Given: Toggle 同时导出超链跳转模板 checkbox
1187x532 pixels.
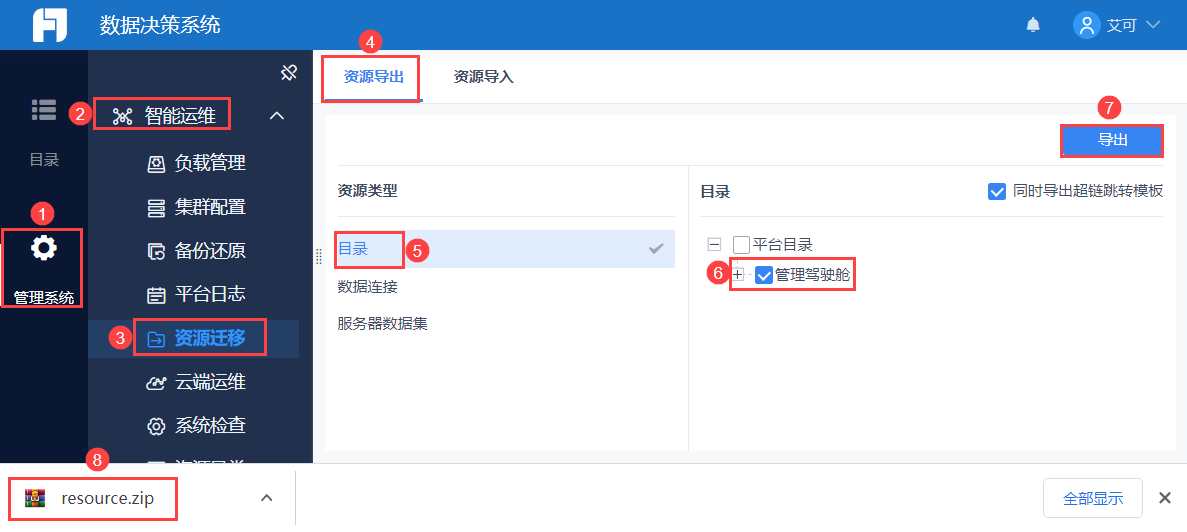Looking at the screenshot, I should 997,191.
